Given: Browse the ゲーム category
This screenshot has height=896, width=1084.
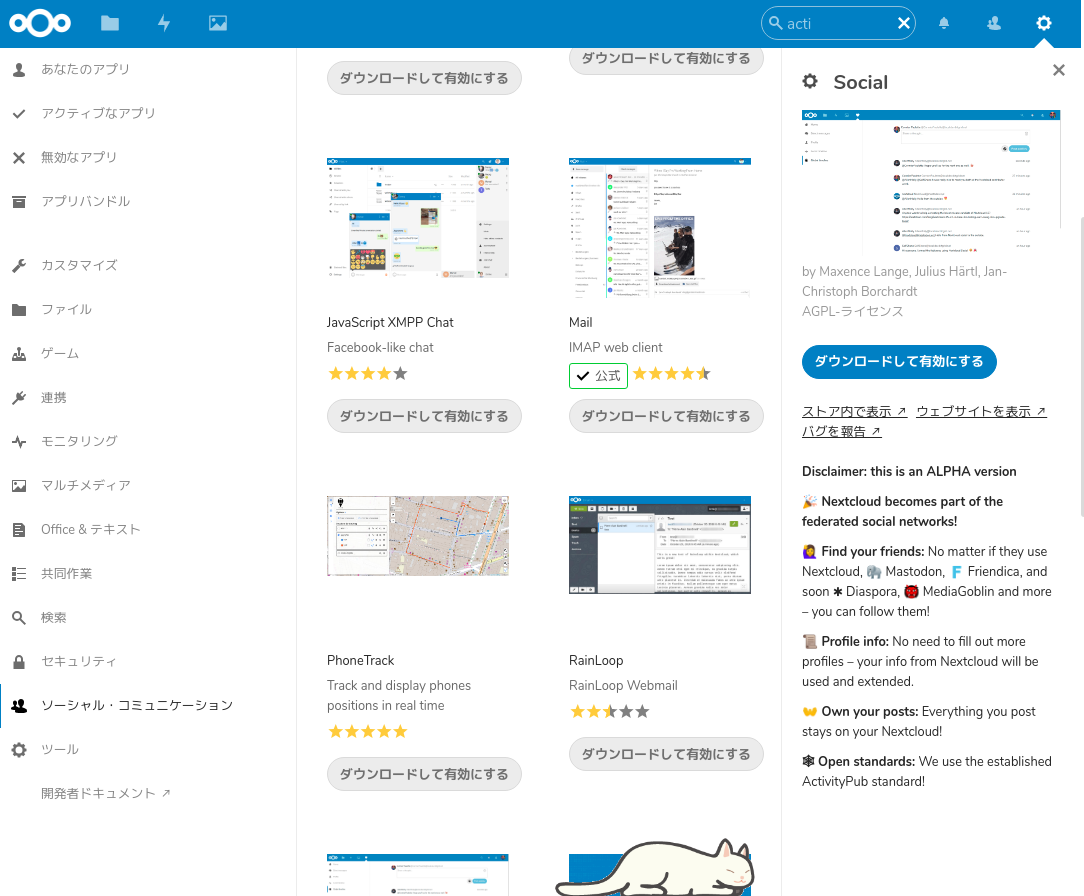Looking at the screenshot, I should [x=59, y=354].
